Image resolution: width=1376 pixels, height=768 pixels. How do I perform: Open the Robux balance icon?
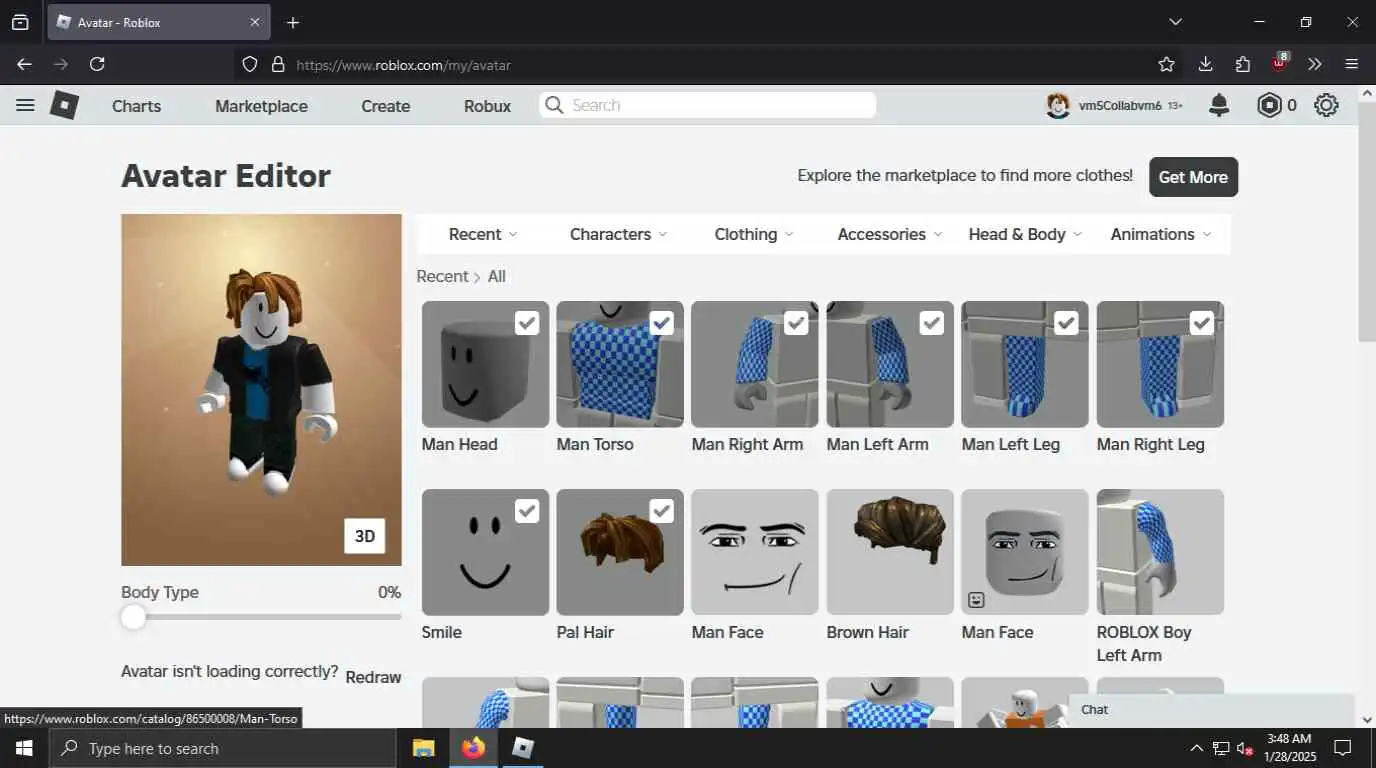pyautogui.click(x=1269, y=105)
